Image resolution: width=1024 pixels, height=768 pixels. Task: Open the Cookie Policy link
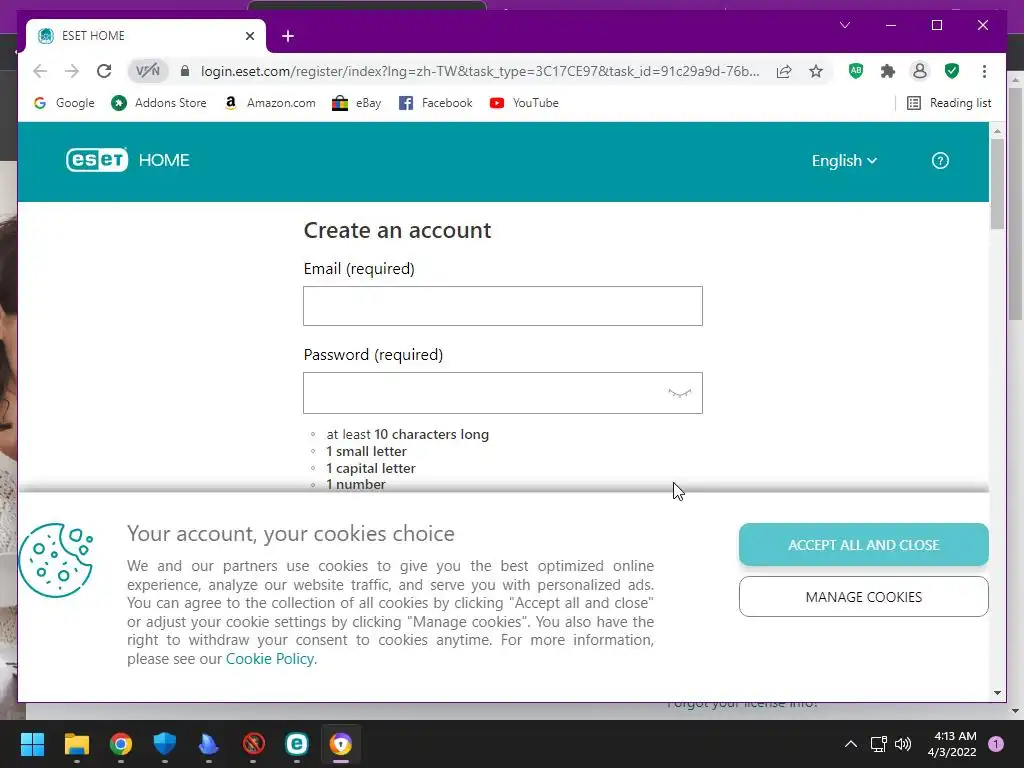click(270, 659)
